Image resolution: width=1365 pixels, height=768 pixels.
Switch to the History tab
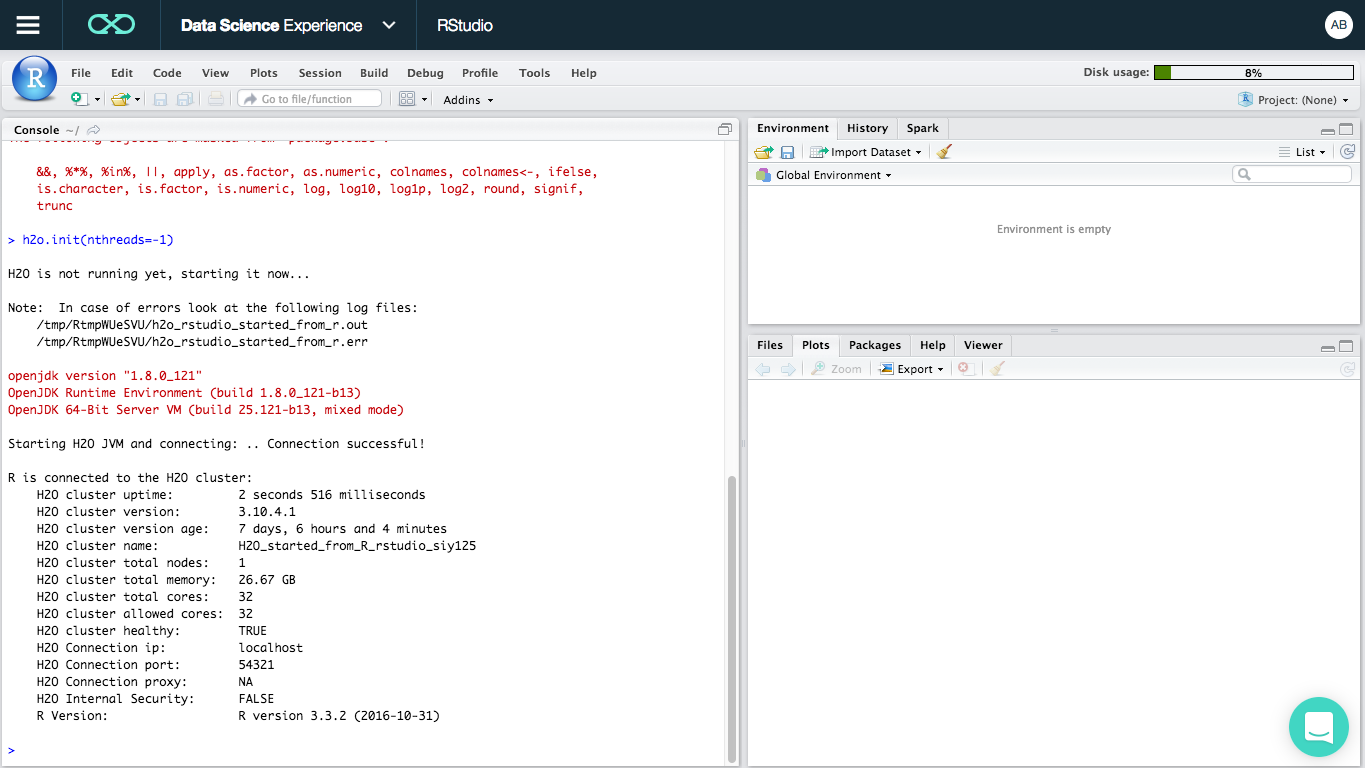[867, 128]
